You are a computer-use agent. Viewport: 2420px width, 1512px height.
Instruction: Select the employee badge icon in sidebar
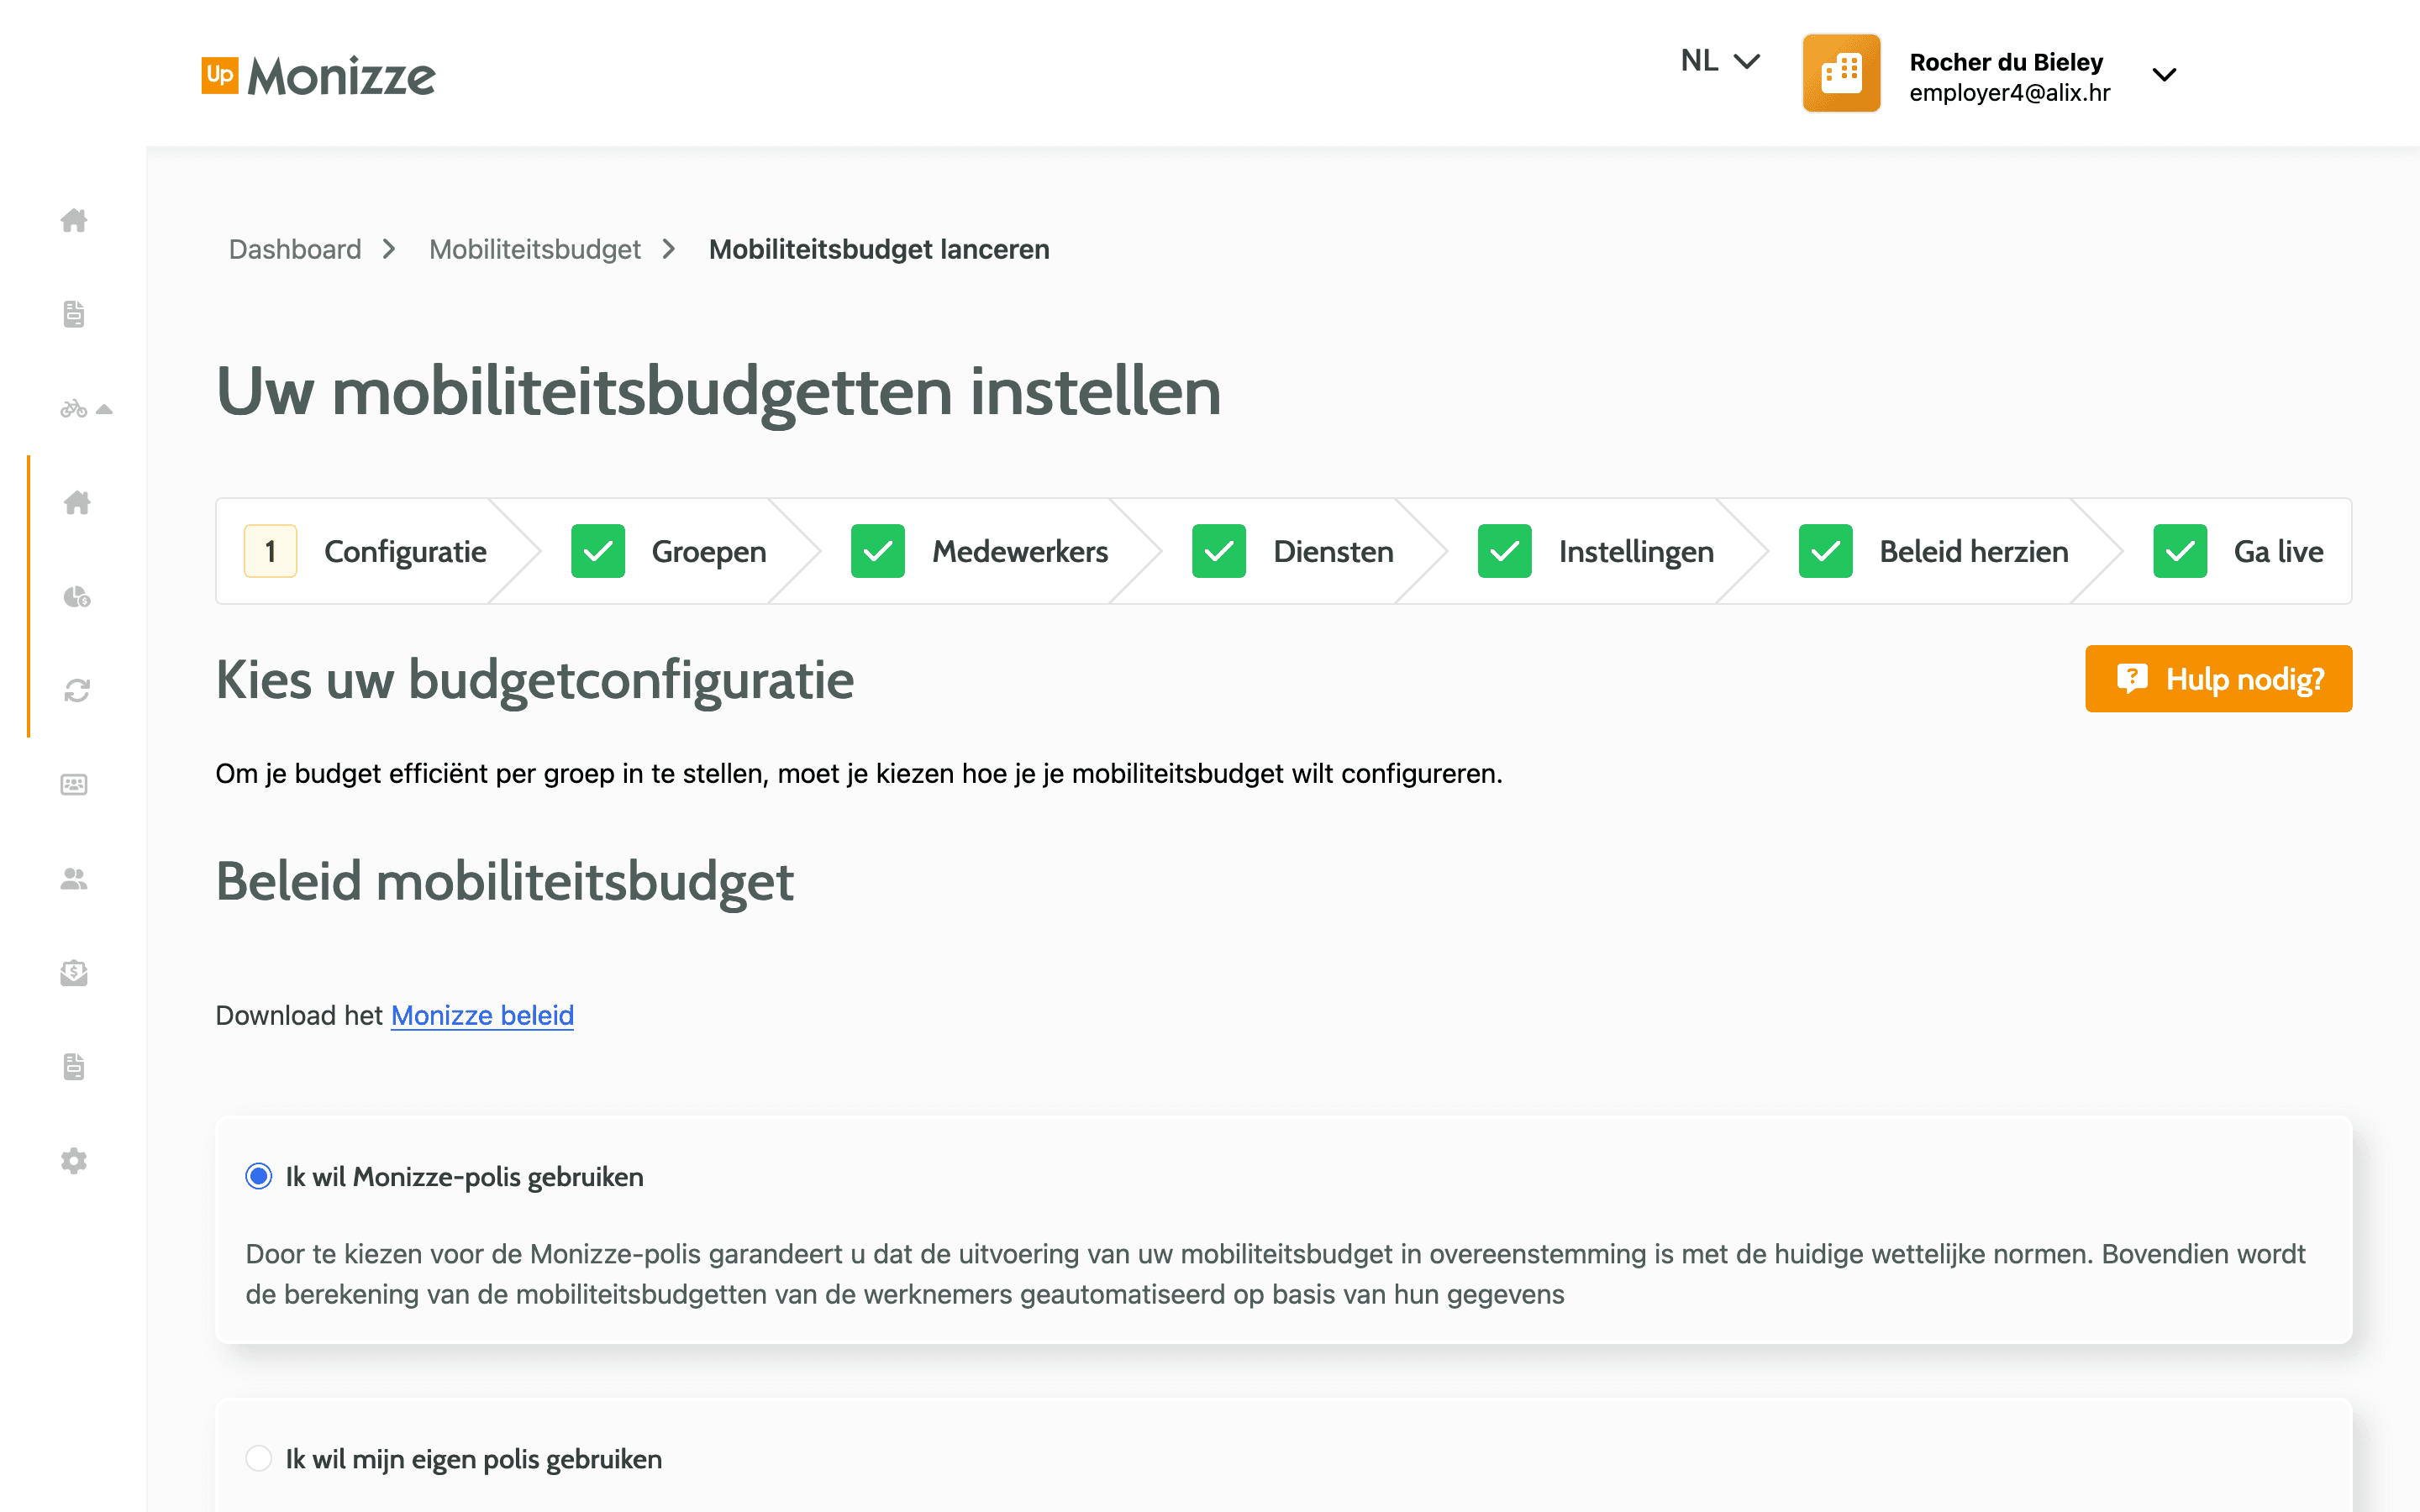[x=74, y=784]
